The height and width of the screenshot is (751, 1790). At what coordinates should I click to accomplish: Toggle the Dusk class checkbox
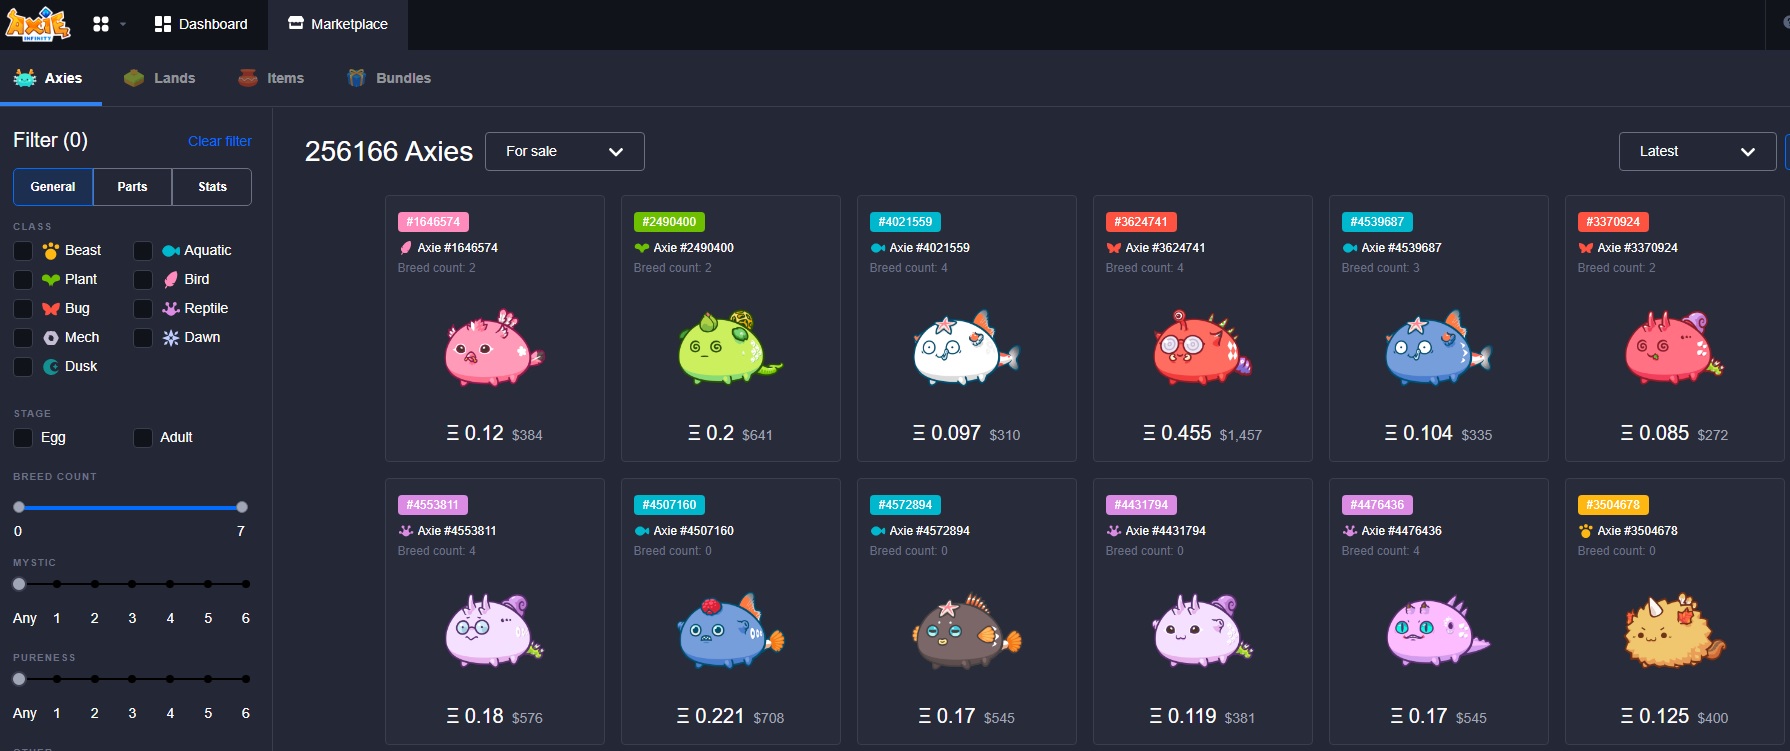(x=23, y=366)
